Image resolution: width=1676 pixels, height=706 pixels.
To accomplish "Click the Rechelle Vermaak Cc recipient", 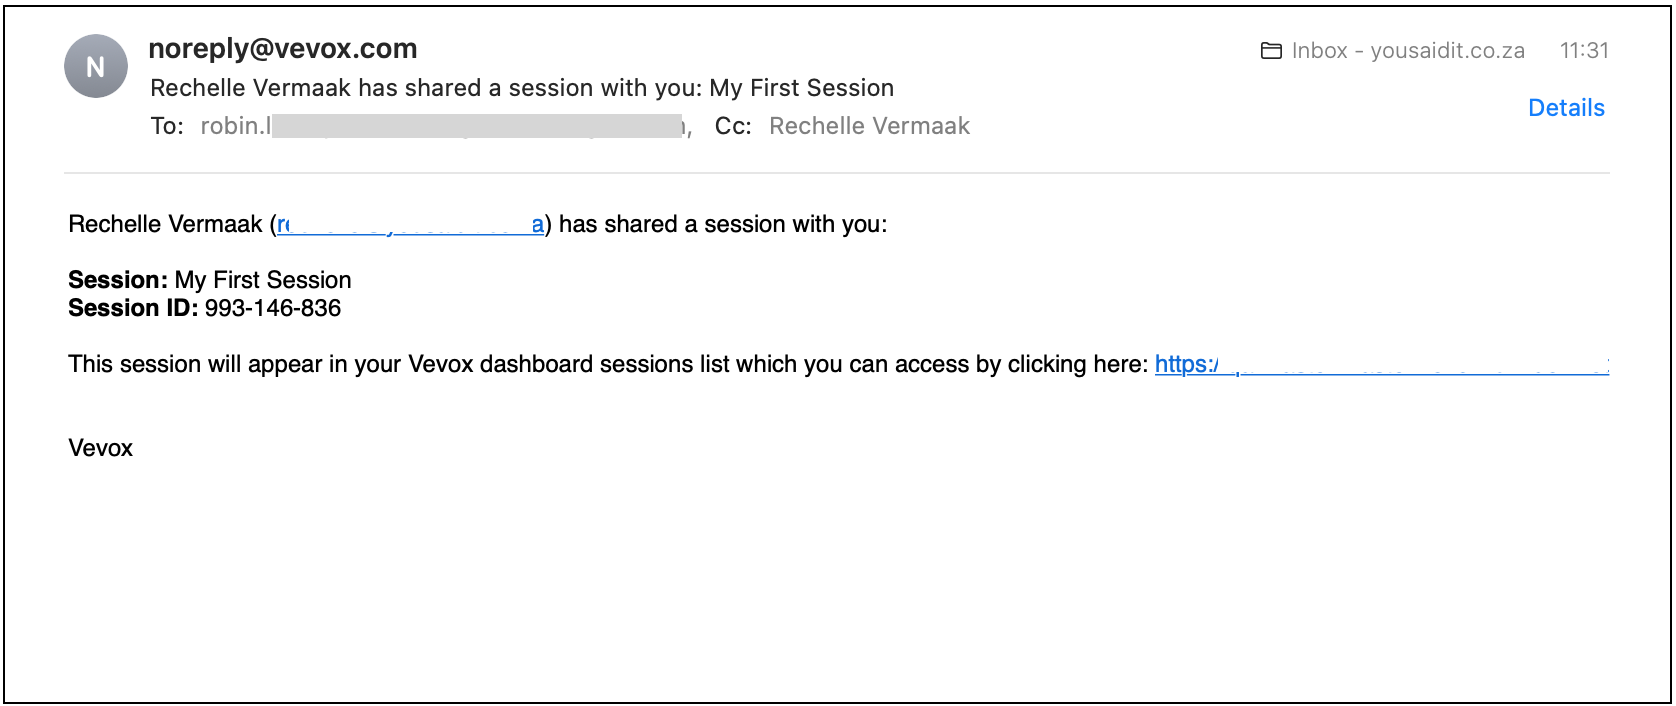I will click(869, 126).
